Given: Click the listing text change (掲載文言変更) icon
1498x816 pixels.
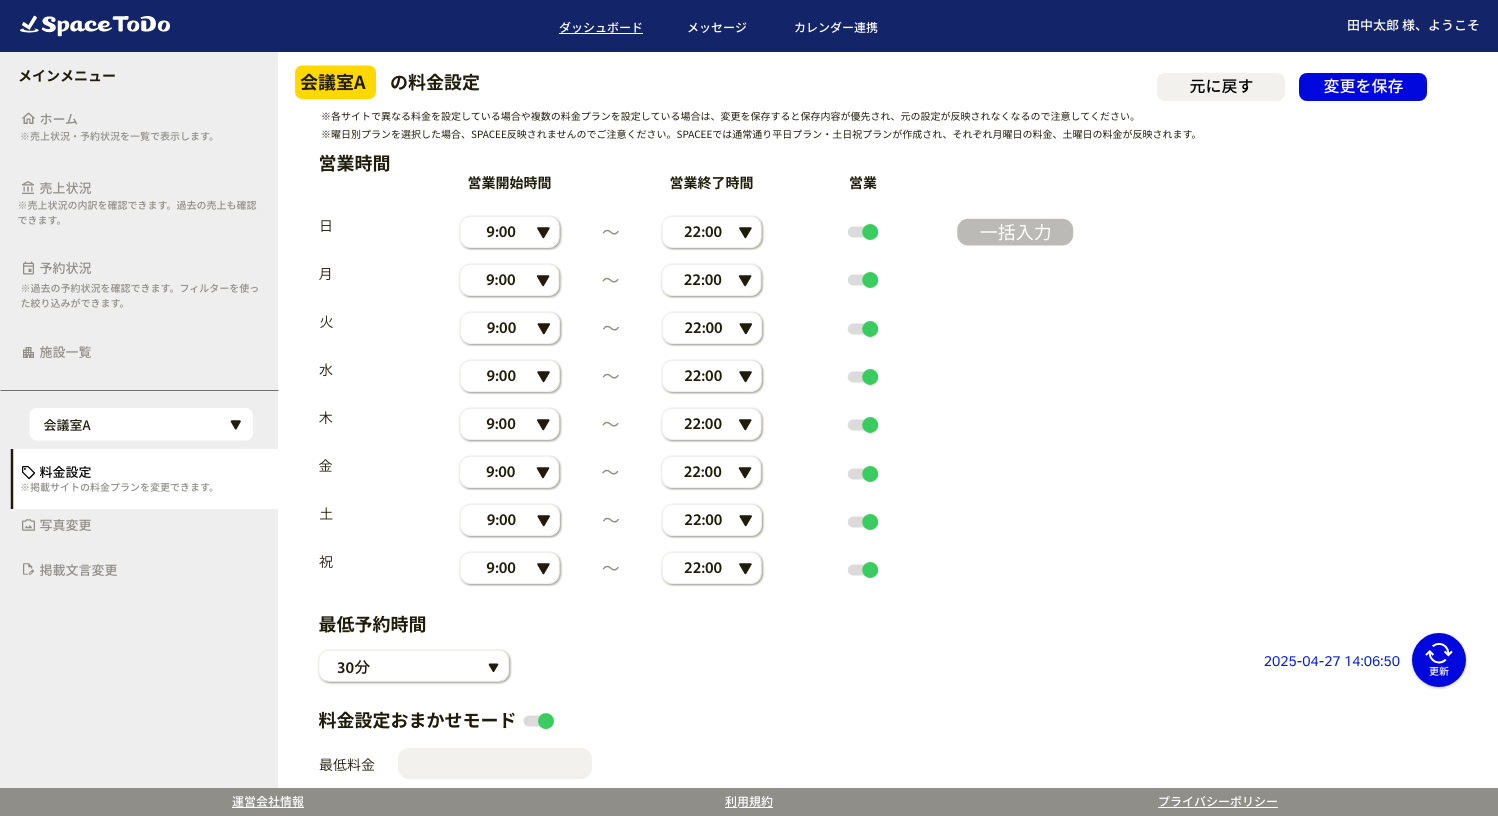Looking at the screenshot, I should point(28,570).
